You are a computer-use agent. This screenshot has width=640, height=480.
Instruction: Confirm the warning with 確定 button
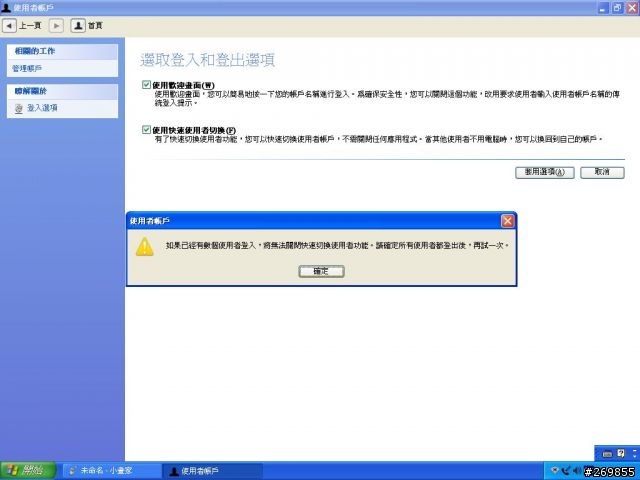tap(321, 271)
